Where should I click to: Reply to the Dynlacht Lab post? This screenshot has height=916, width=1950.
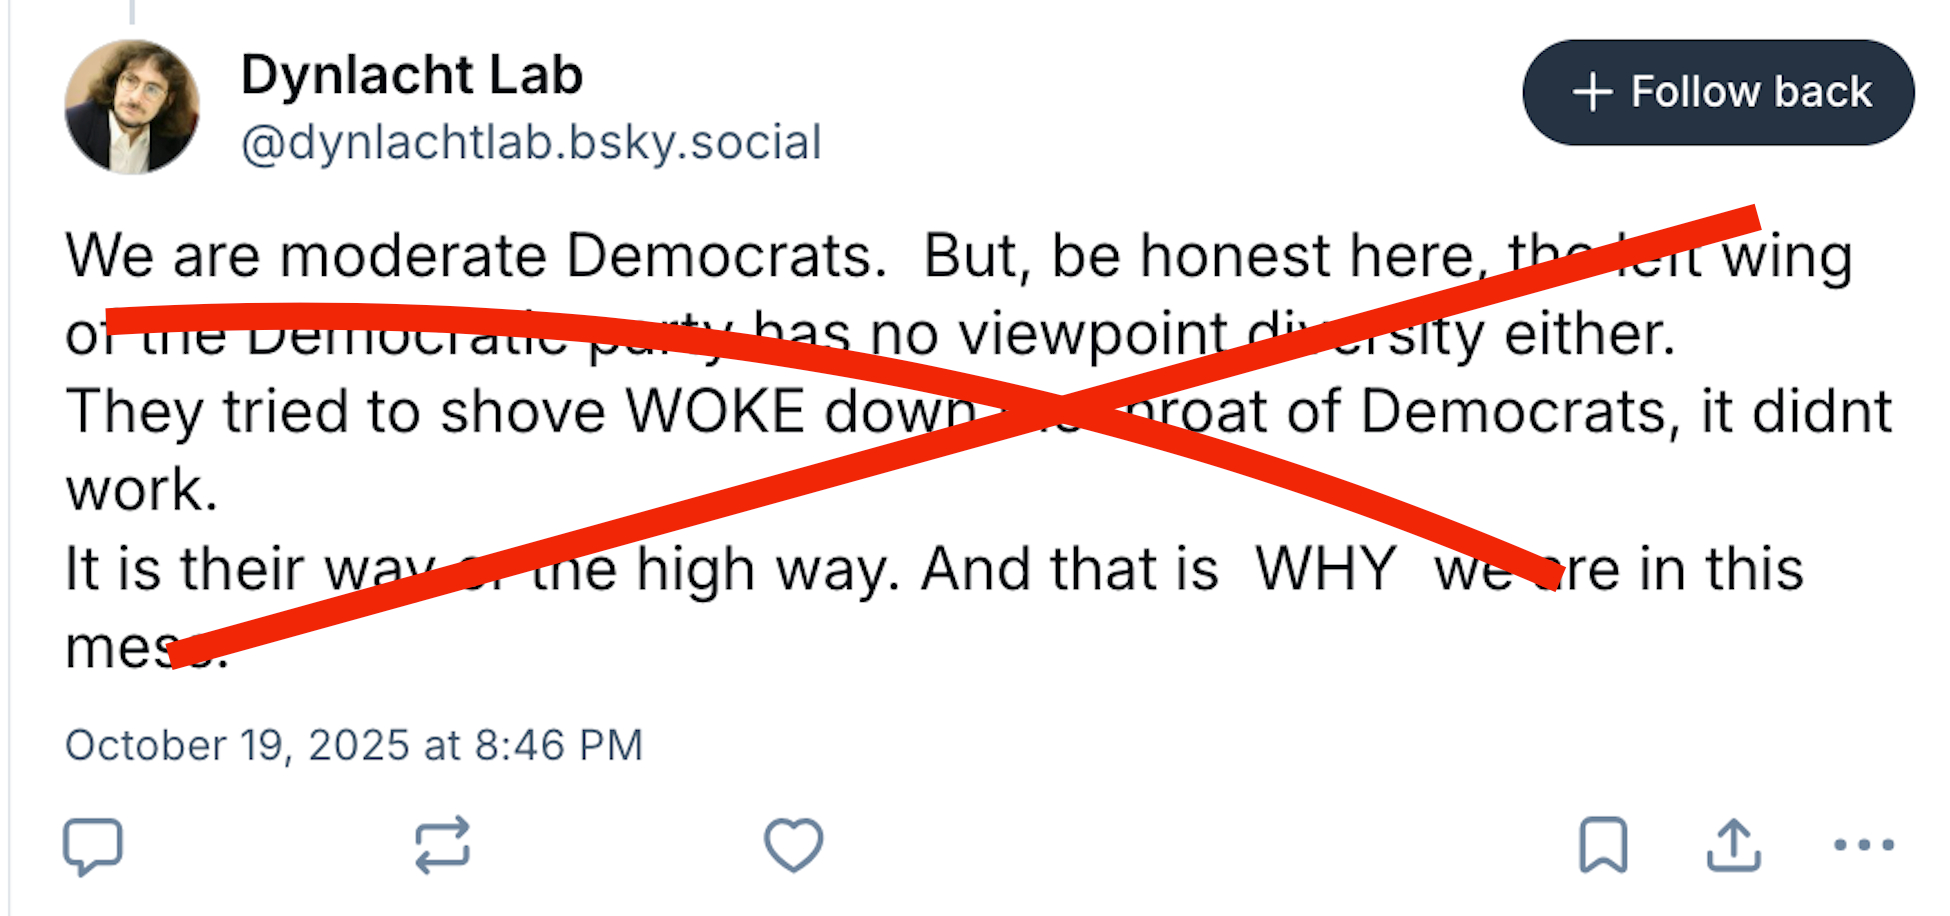pyautogui.click(x=93, y=846)
